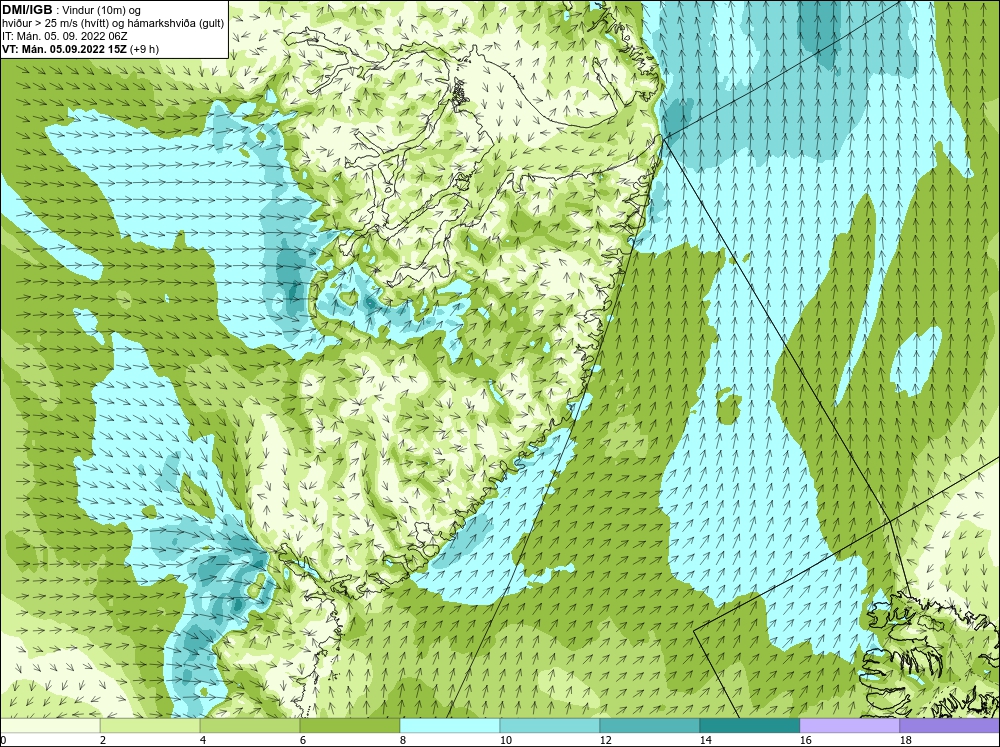Click the 0–2 m/s pale yellow legend swatch
Screen dimensions: 1000x747
click(x=50, y=726)
